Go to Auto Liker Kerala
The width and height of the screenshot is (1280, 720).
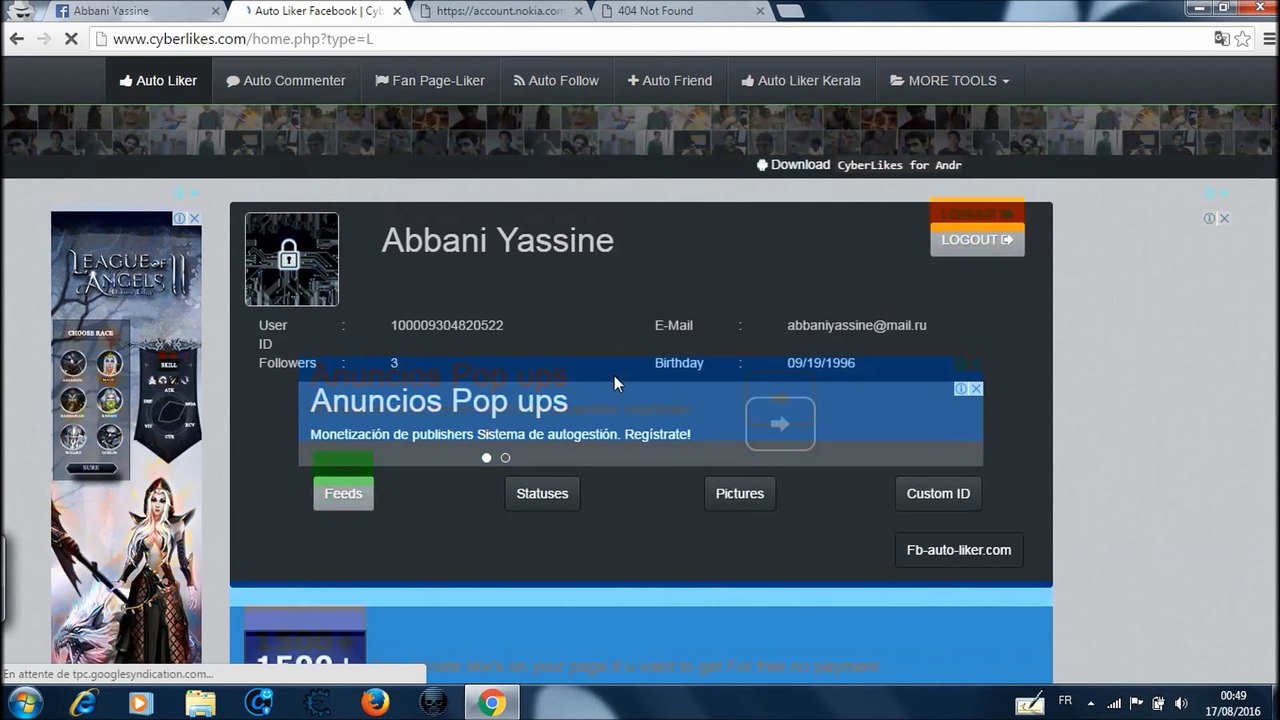[x=801, y=81]
